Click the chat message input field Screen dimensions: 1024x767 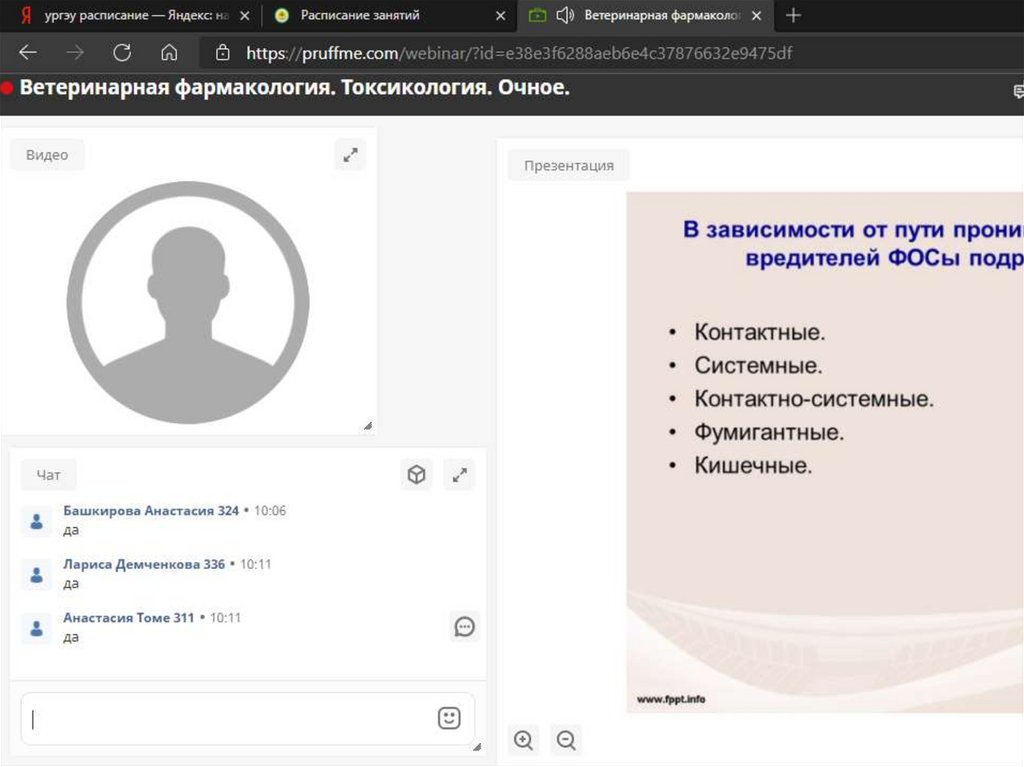[x=230, y=718]
